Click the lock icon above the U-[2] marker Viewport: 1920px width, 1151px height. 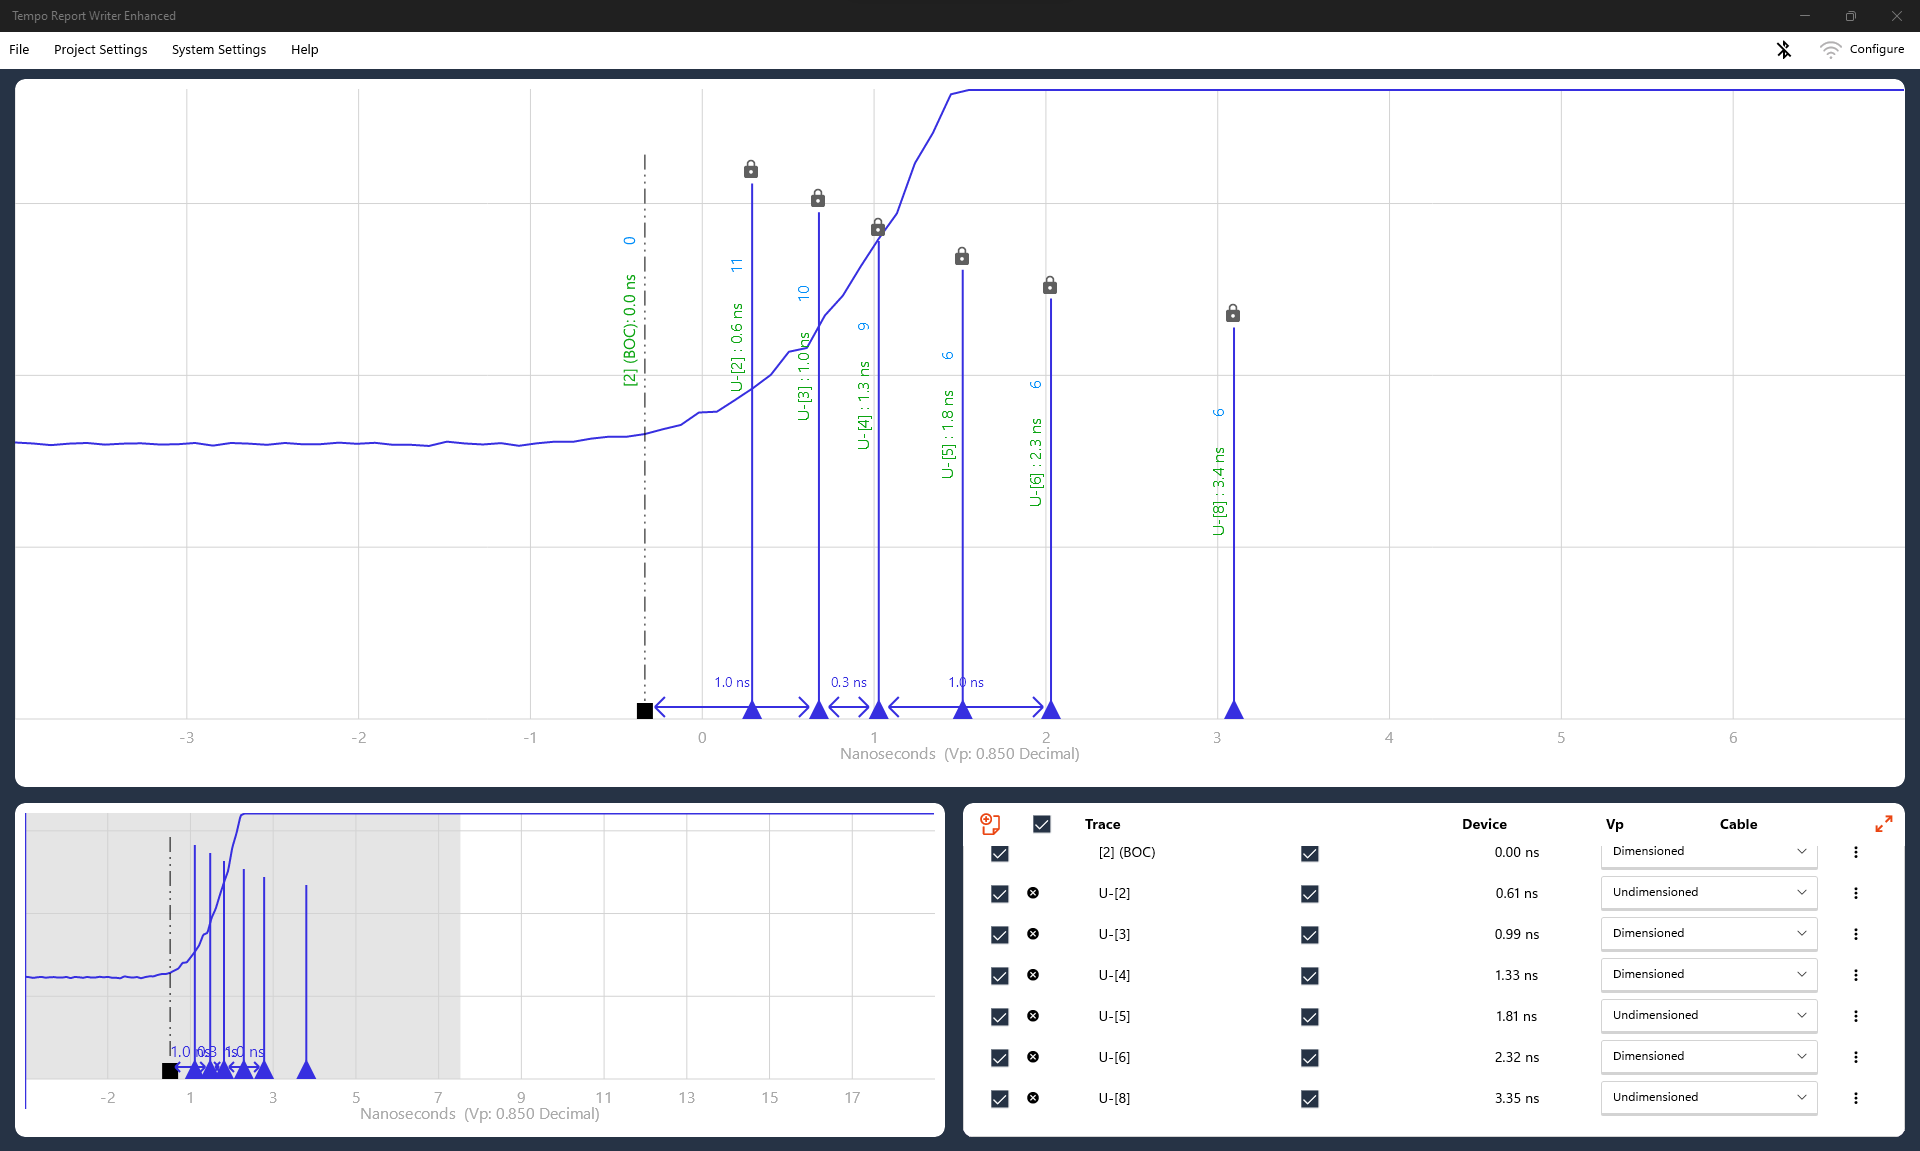coord(751,170)
